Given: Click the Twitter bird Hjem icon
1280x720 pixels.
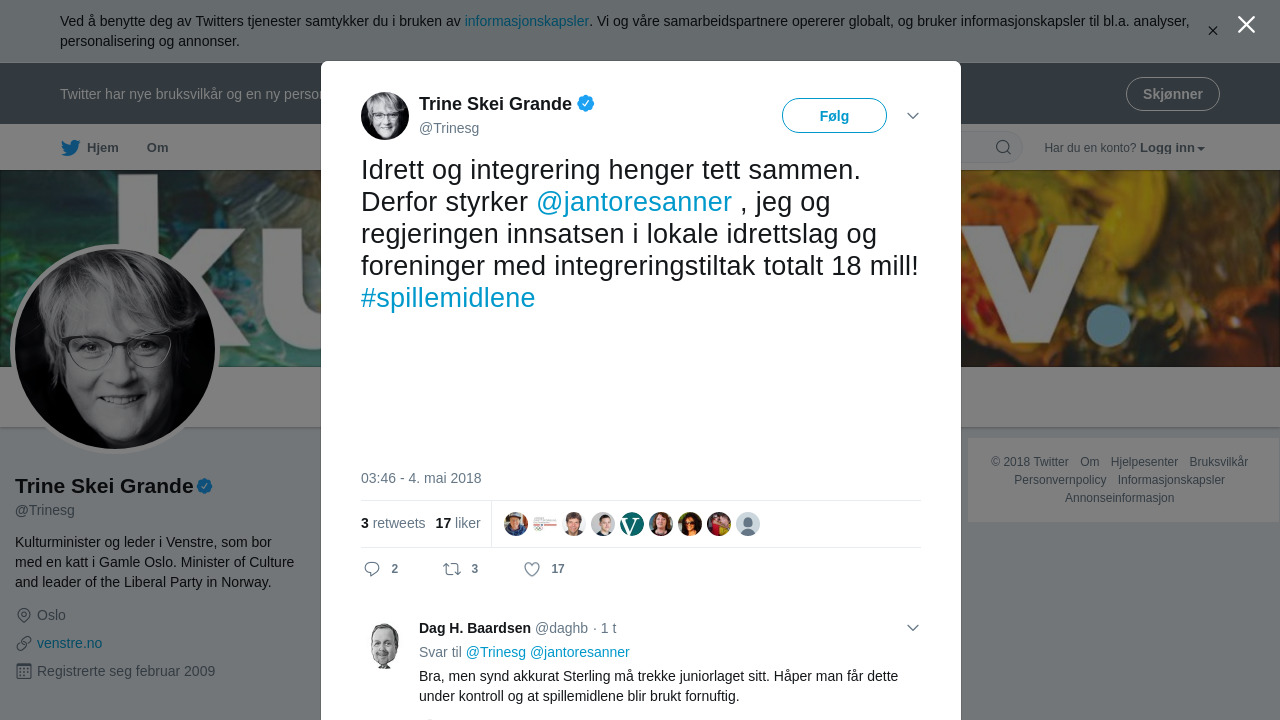Looking at the screenshot, I should click(70, 148).
